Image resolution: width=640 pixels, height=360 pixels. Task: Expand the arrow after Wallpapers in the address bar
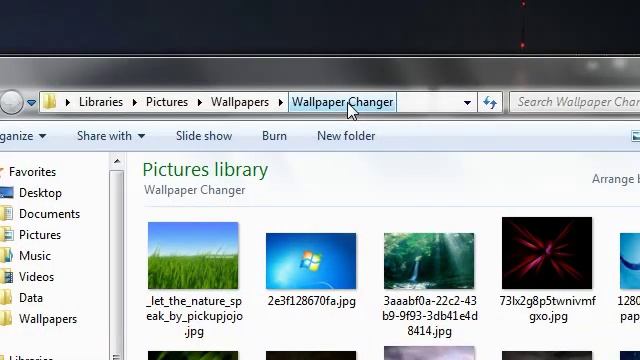[x=281, y=102]
